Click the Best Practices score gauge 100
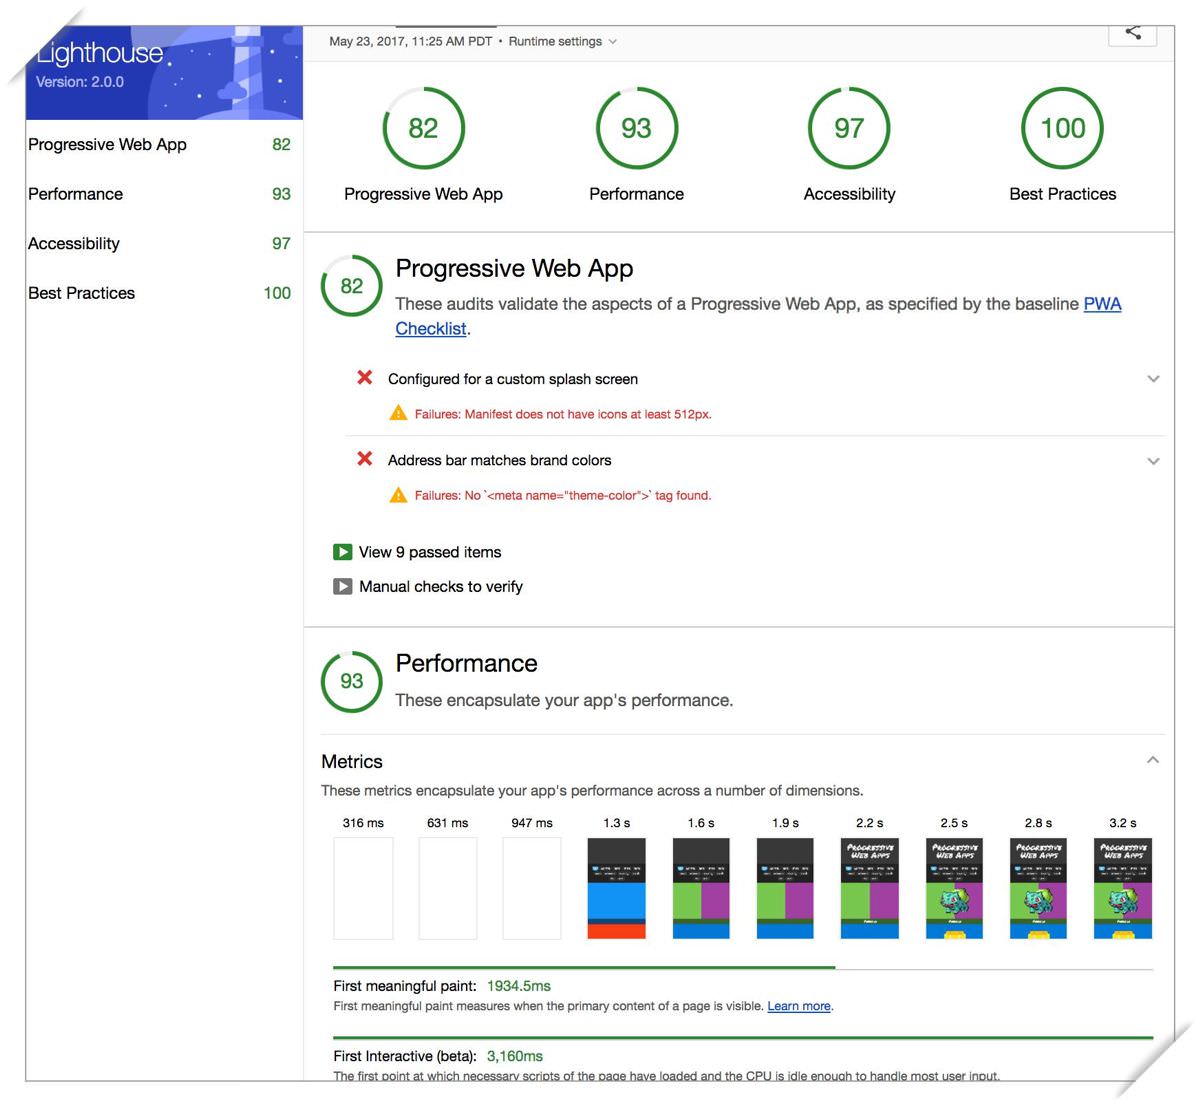 pos(1062,128)
